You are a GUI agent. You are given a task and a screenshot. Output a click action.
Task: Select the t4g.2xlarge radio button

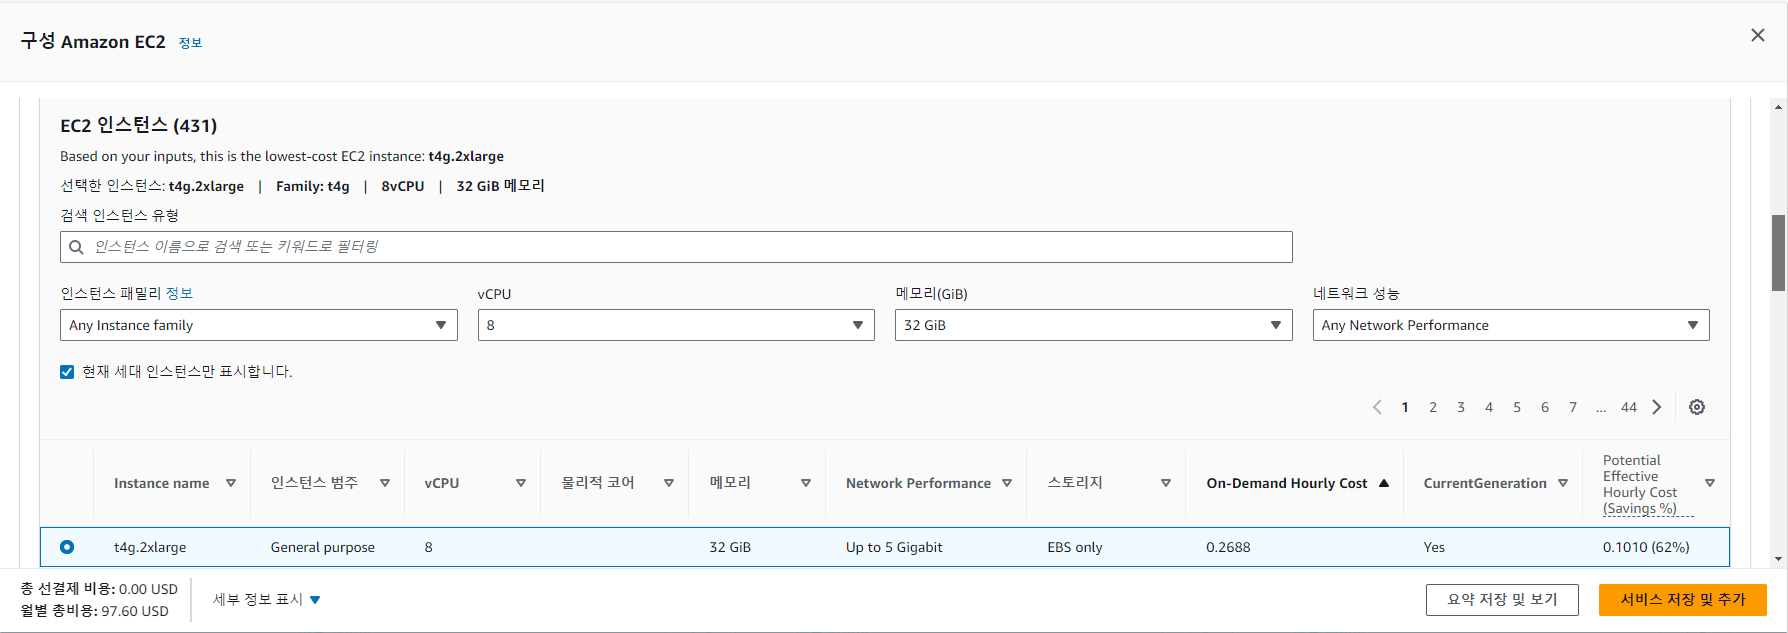coord(67,547)
